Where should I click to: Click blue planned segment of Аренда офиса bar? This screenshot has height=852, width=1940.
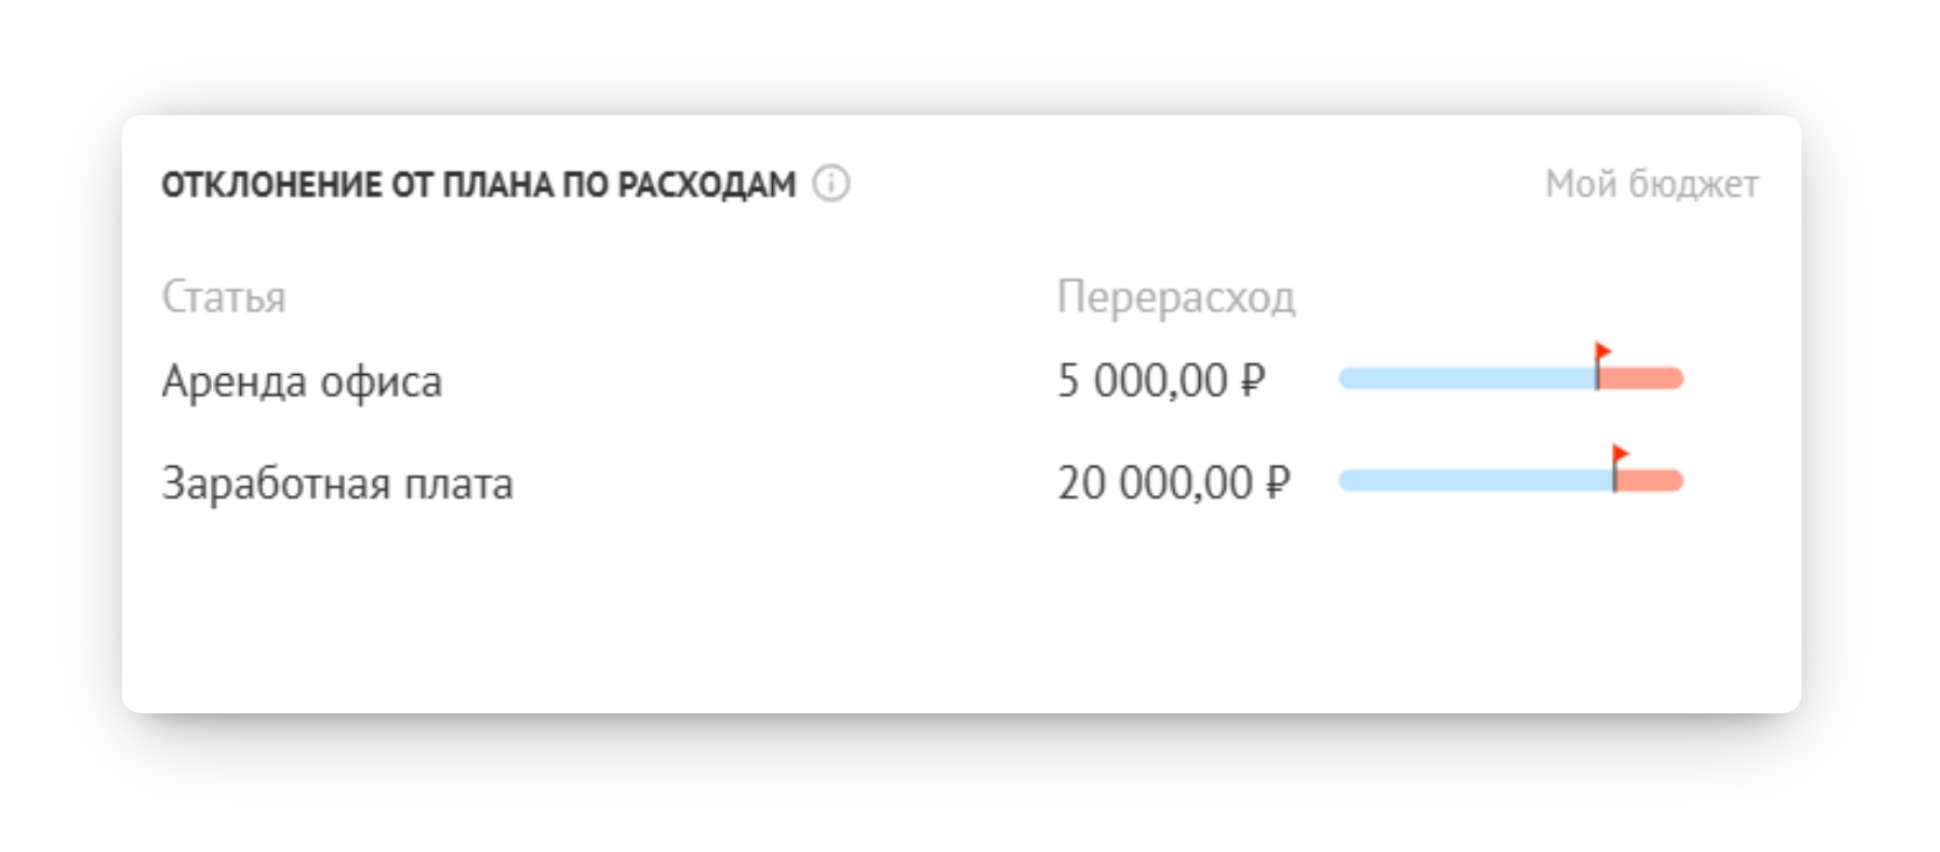1467,379
